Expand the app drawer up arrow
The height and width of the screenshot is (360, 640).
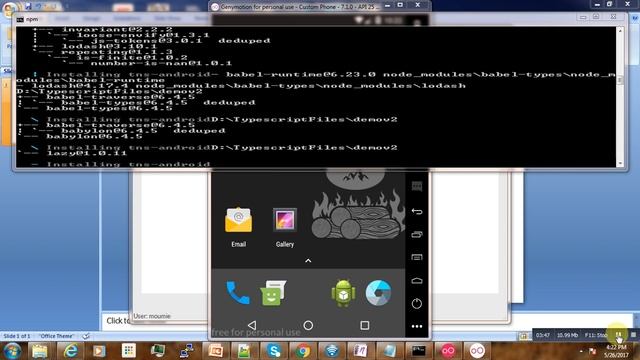pyautogui.click(x=308, y=260)
